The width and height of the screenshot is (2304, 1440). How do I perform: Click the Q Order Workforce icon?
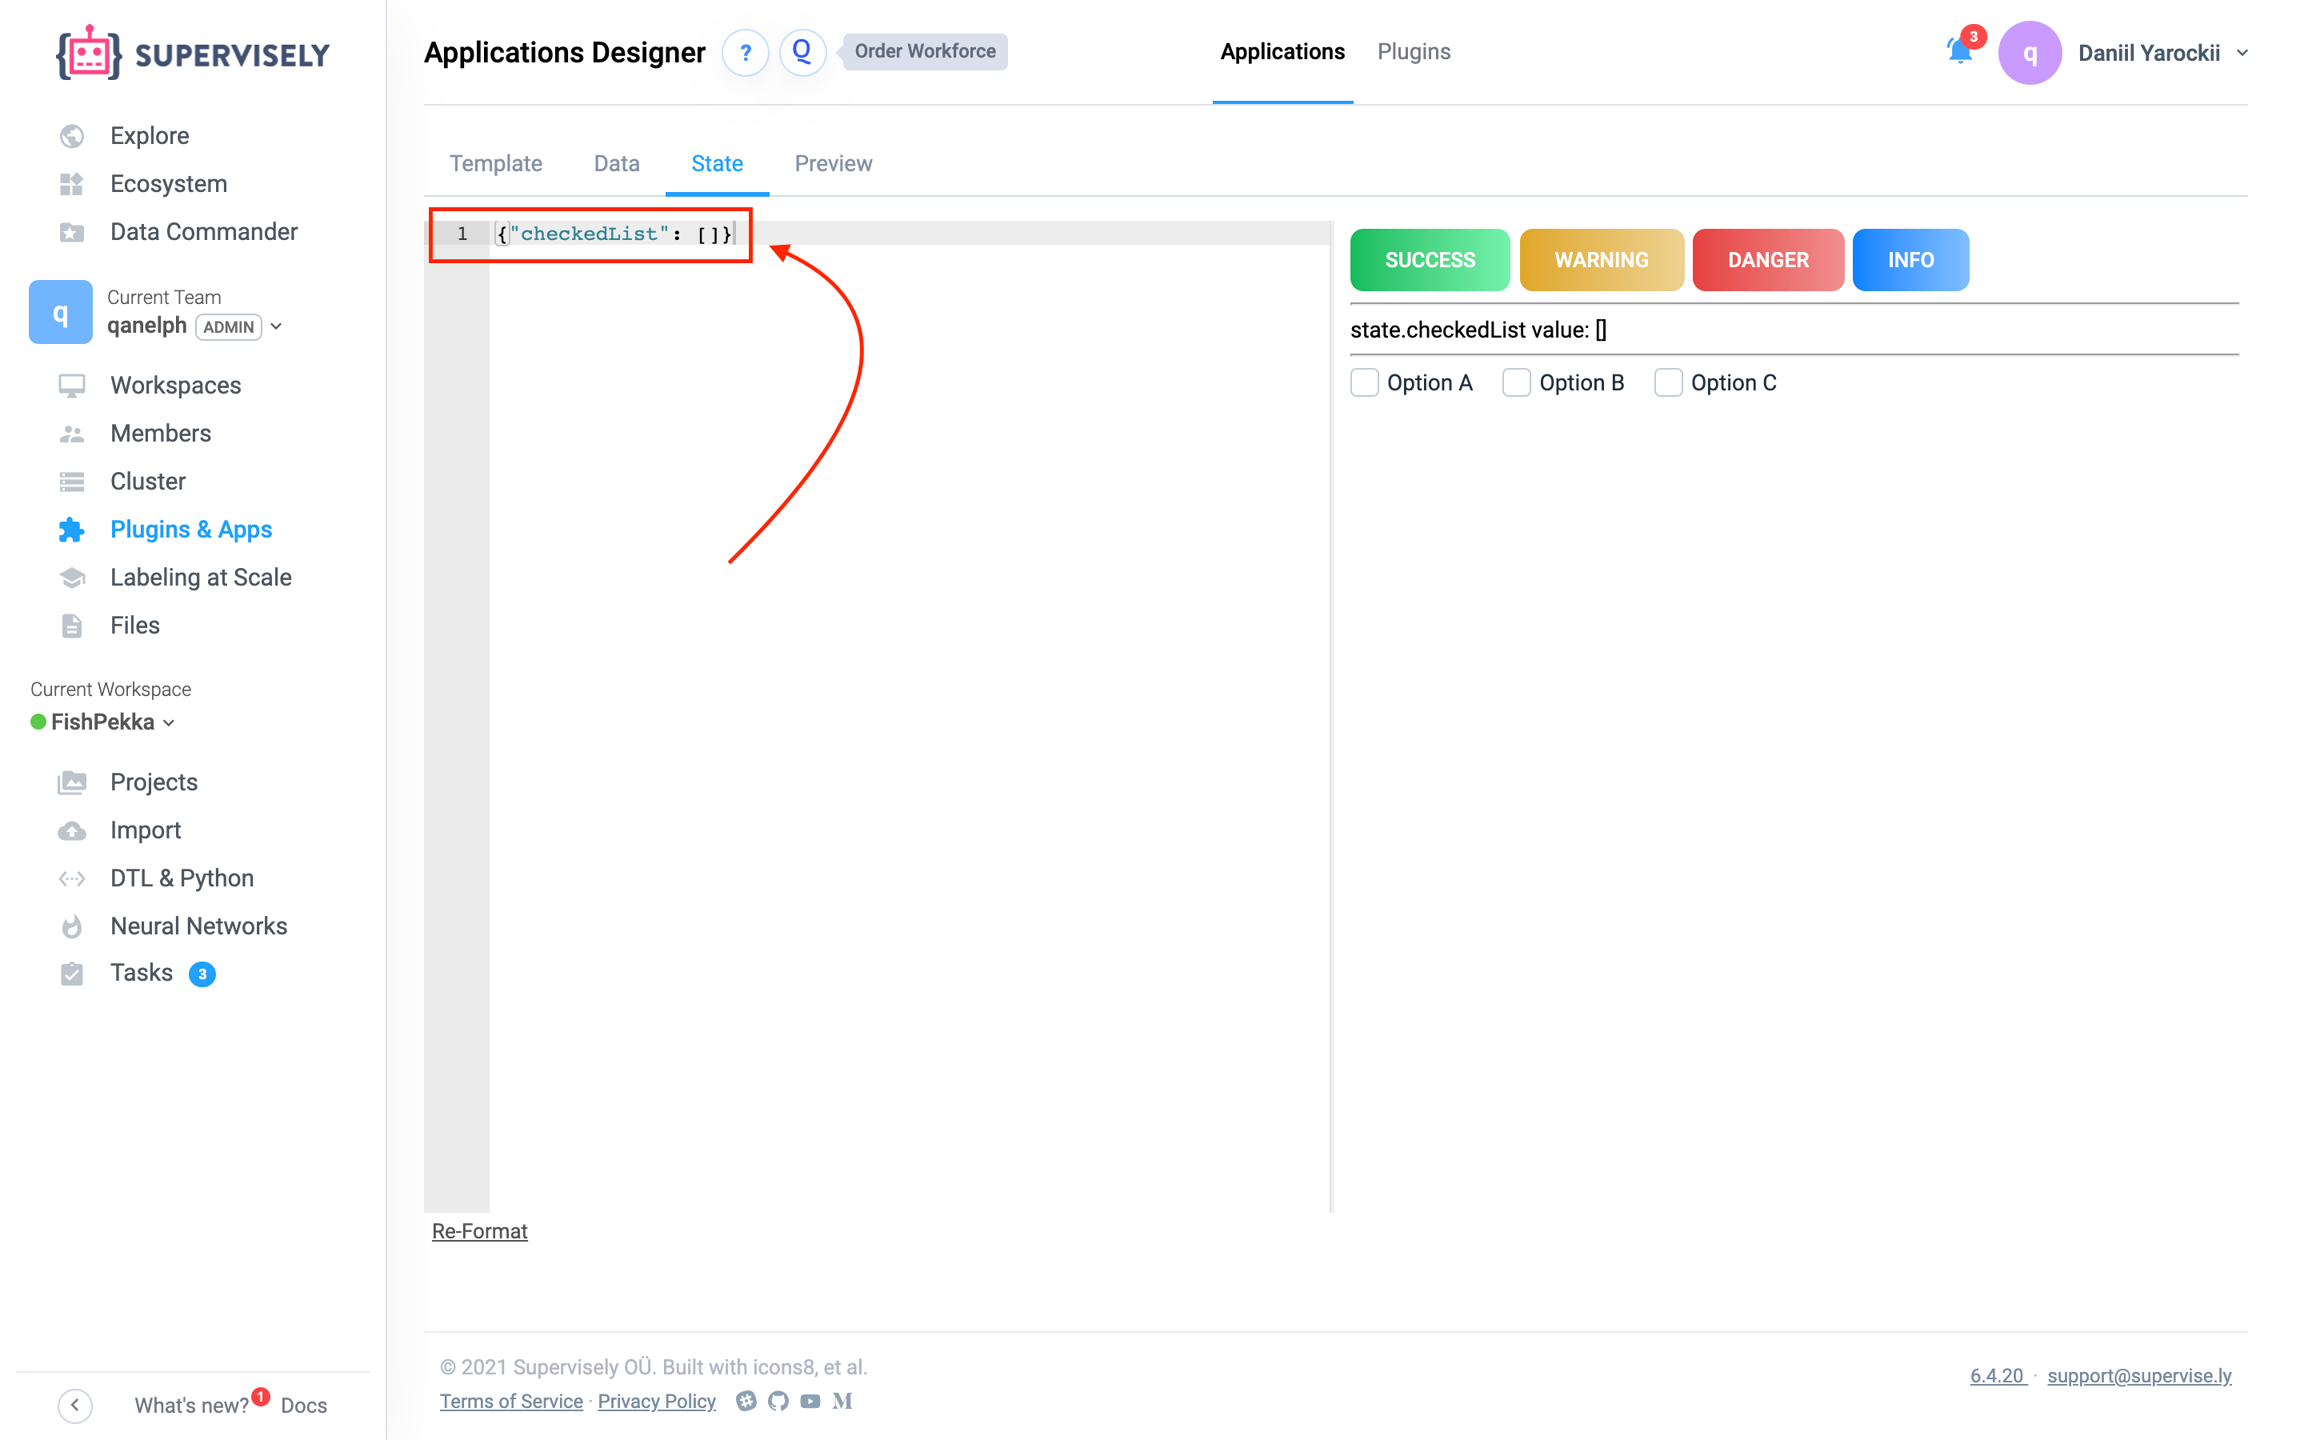tap(802, 52)
